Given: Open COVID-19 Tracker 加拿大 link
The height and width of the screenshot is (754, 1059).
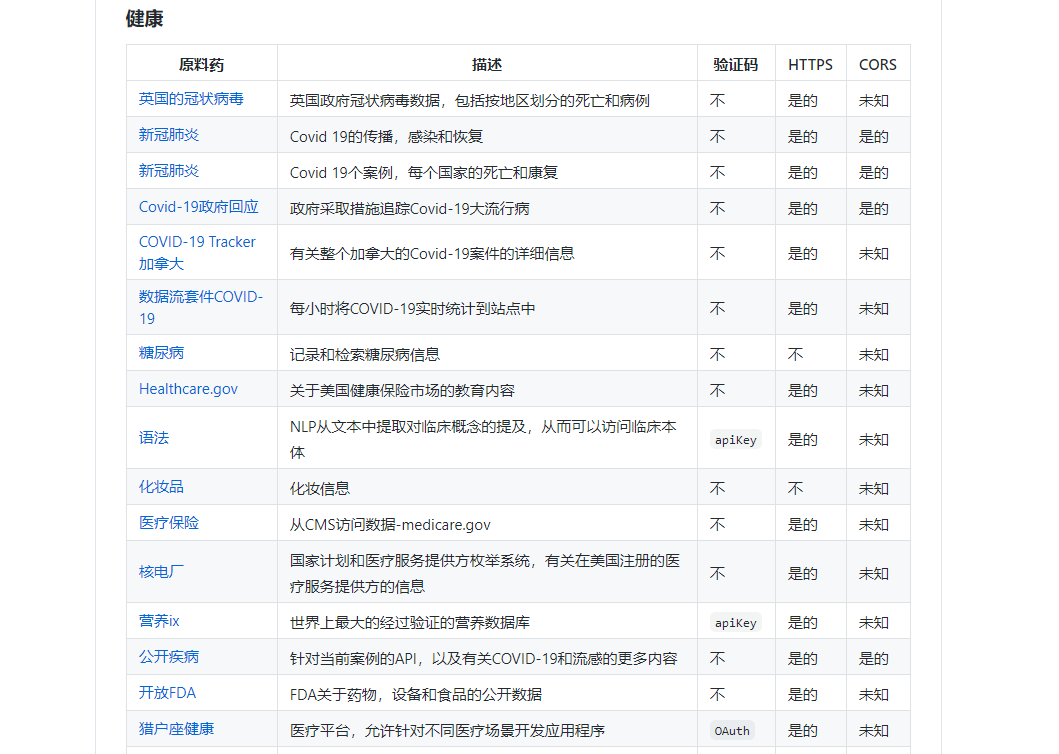Looking at the screenshot, I should (197, 253).
